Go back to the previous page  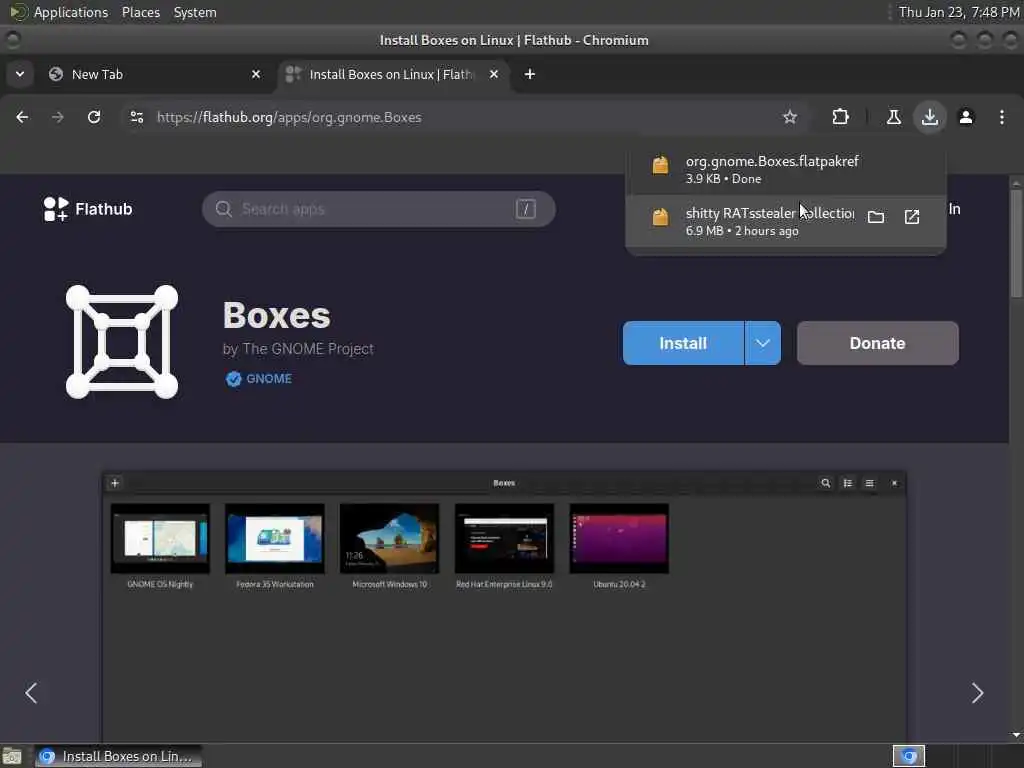[22, 117]
